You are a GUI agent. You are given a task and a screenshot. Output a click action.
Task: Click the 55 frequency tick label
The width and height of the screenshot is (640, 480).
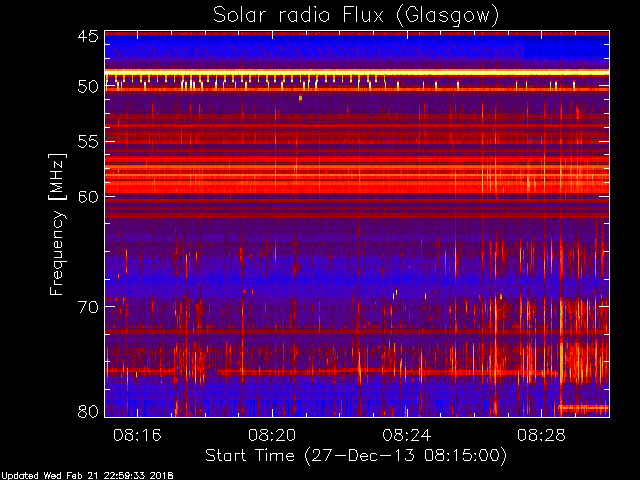tap(88, 142)
